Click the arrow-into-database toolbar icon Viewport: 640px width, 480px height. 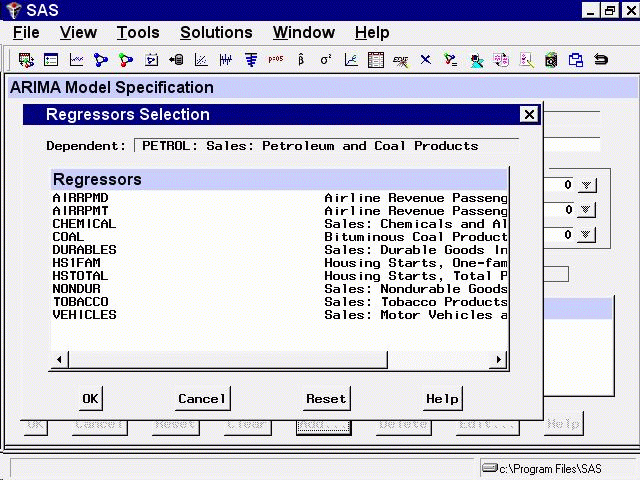pos(176,60)
